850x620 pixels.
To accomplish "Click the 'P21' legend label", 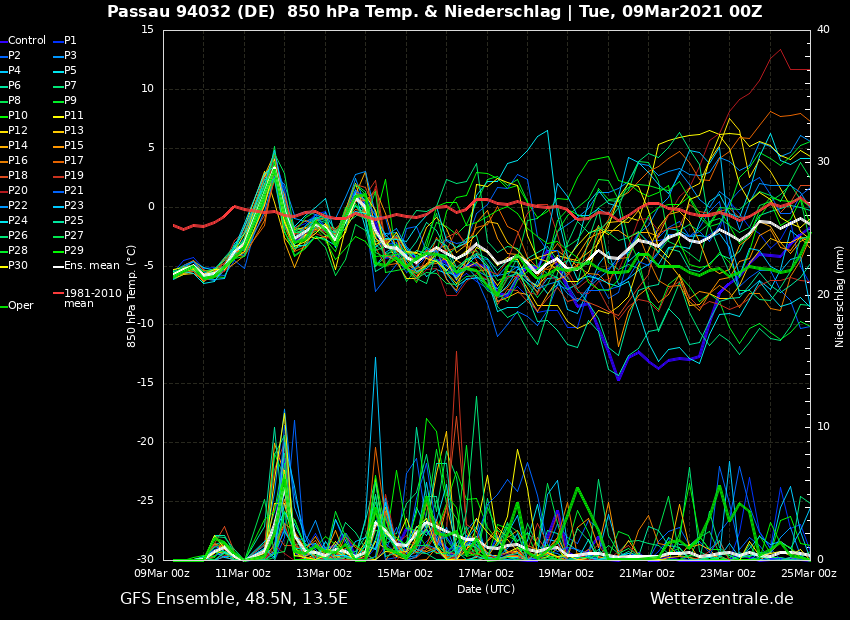I will pos(74,190).
